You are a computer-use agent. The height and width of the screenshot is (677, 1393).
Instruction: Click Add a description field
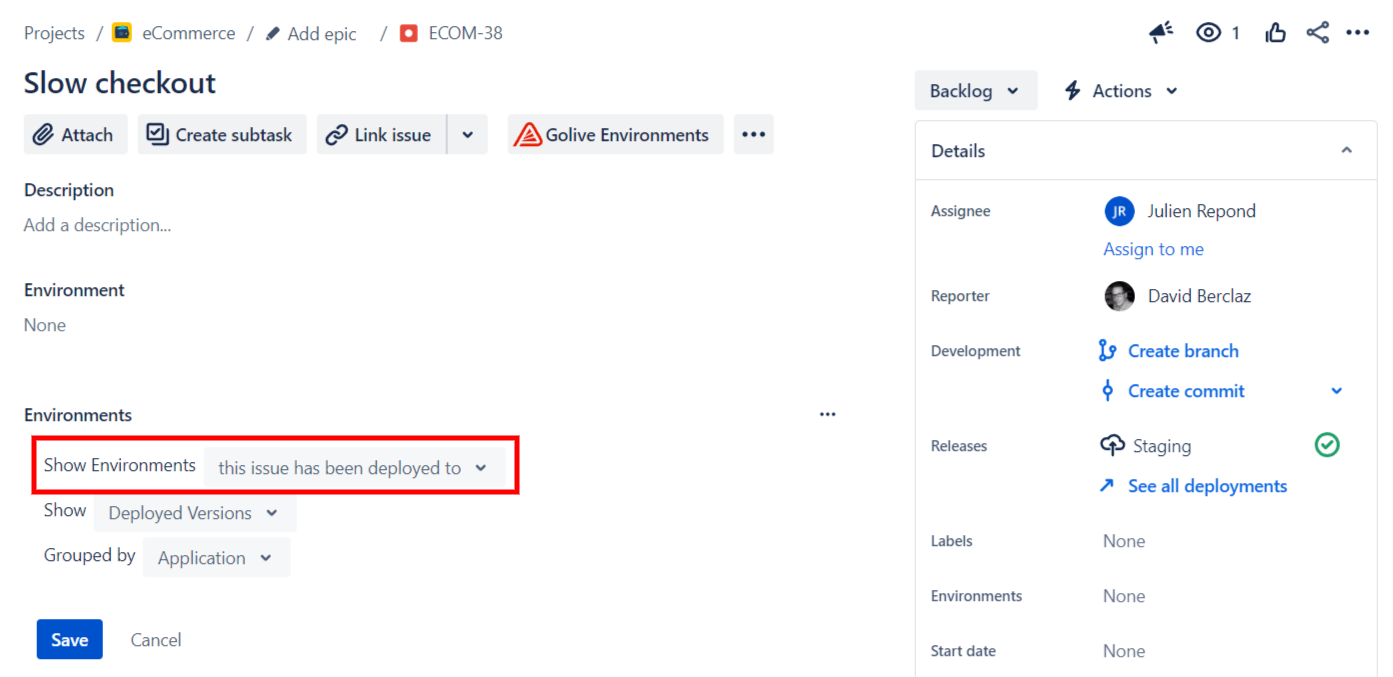(x=98, y=225)
